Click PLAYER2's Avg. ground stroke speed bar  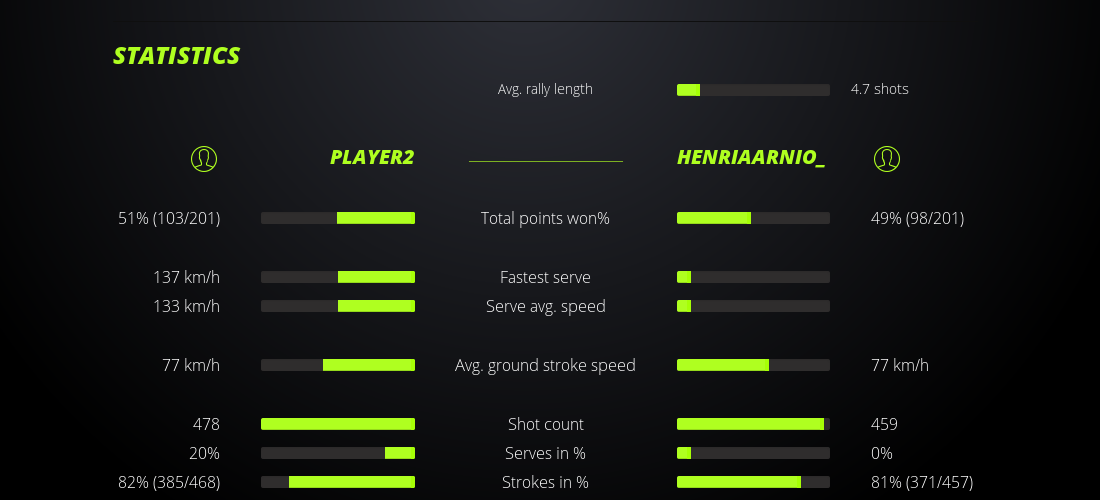tap(338, 365)
